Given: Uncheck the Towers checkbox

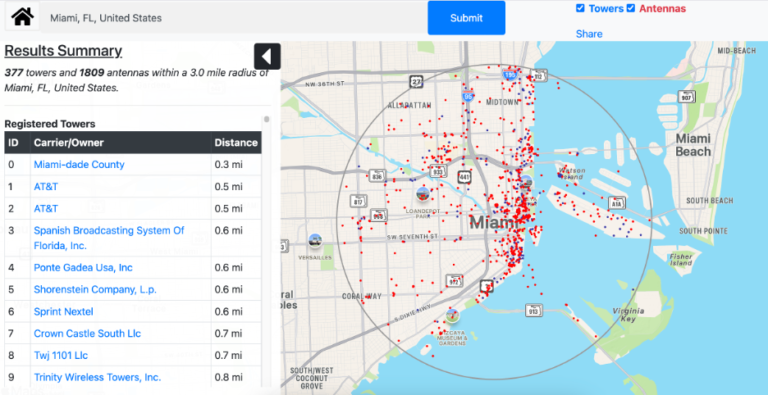Looking at the screenshot, I should tap(580, 8).
